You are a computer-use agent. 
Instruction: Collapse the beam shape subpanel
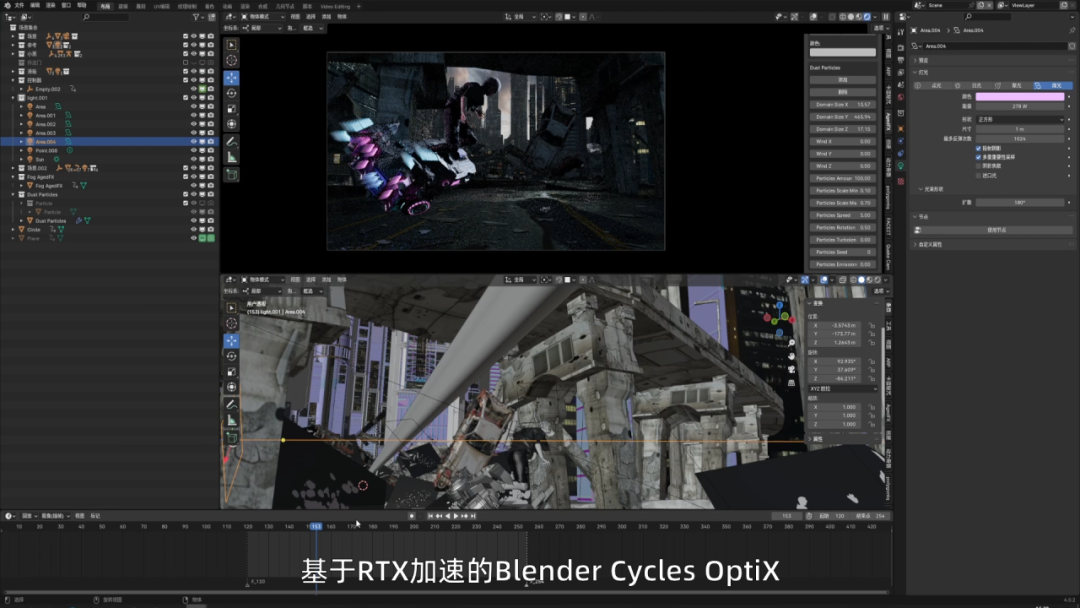pos(921,189)
